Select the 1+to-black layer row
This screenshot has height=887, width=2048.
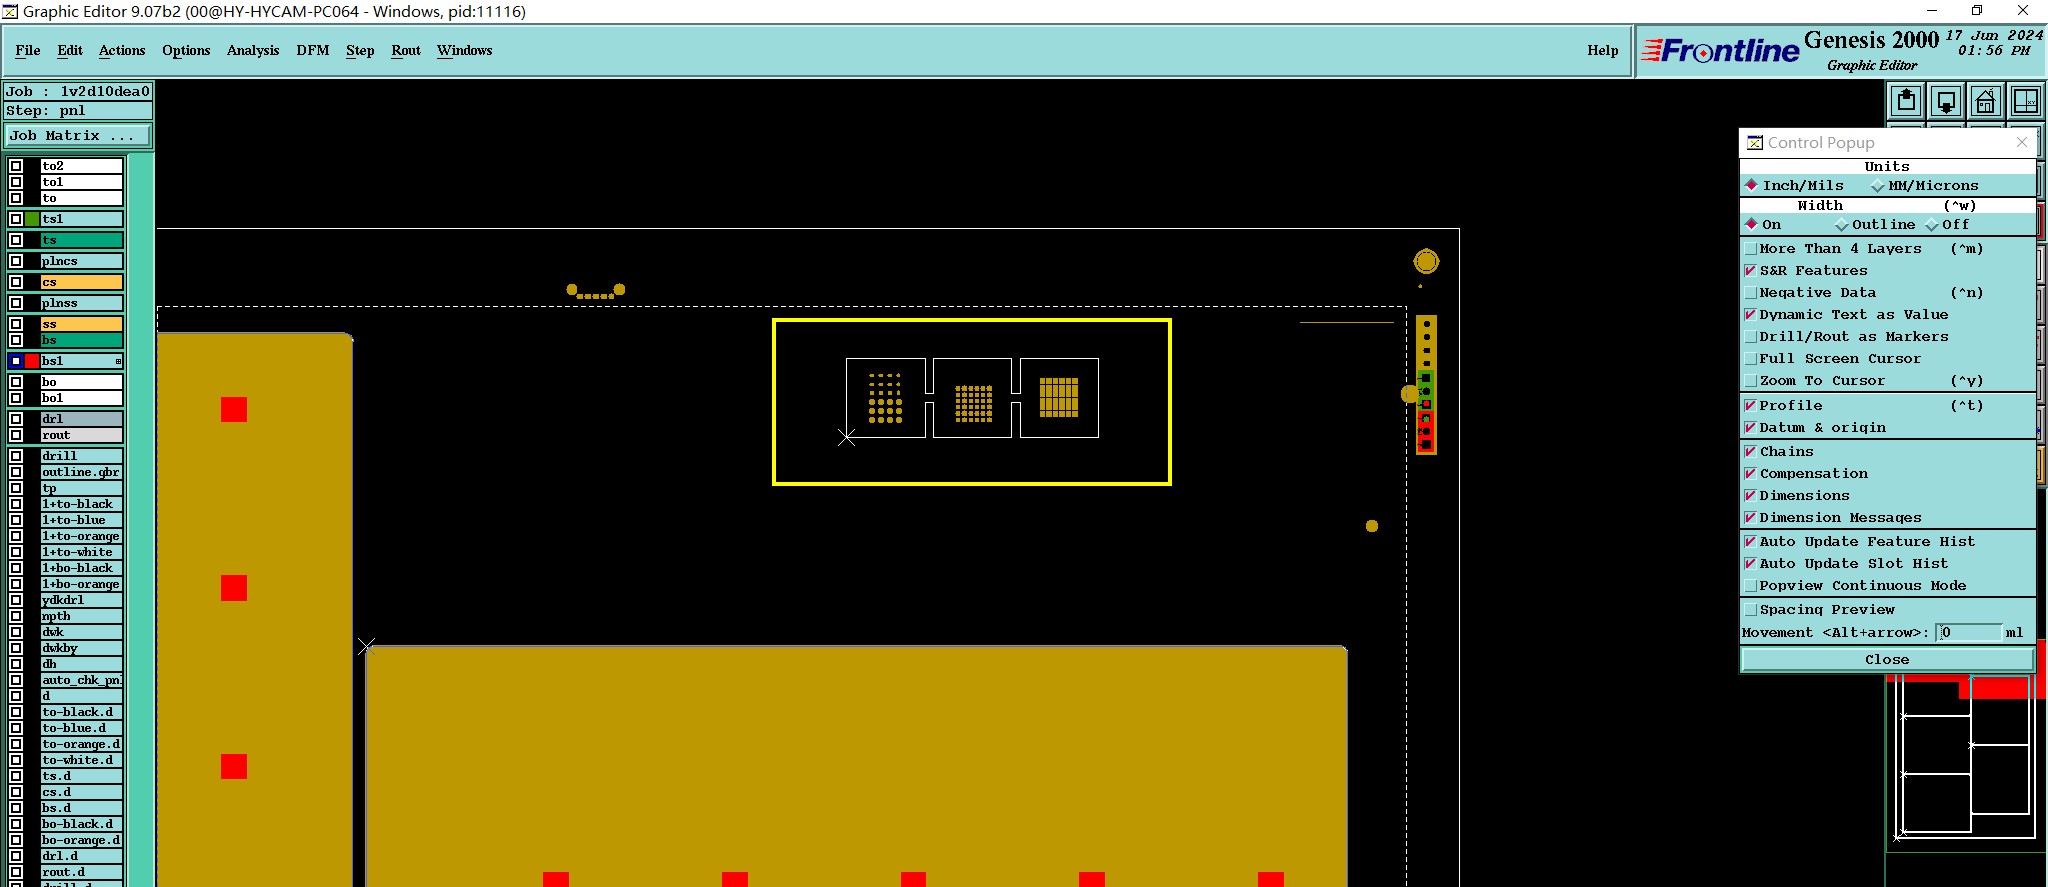point(82,504)
